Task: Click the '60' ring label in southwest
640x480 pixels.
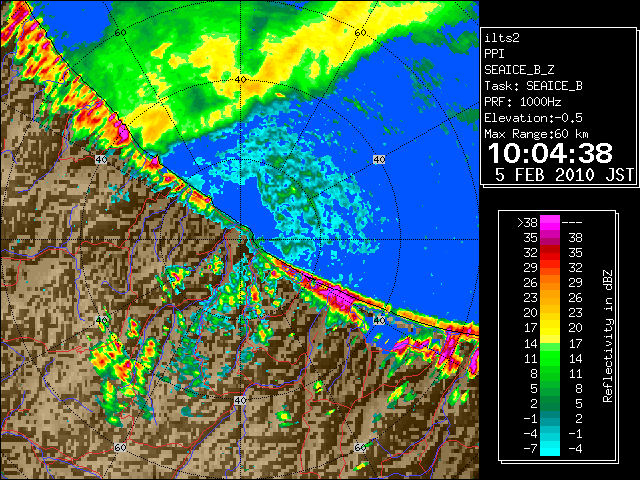Action: tap(120, 448)
